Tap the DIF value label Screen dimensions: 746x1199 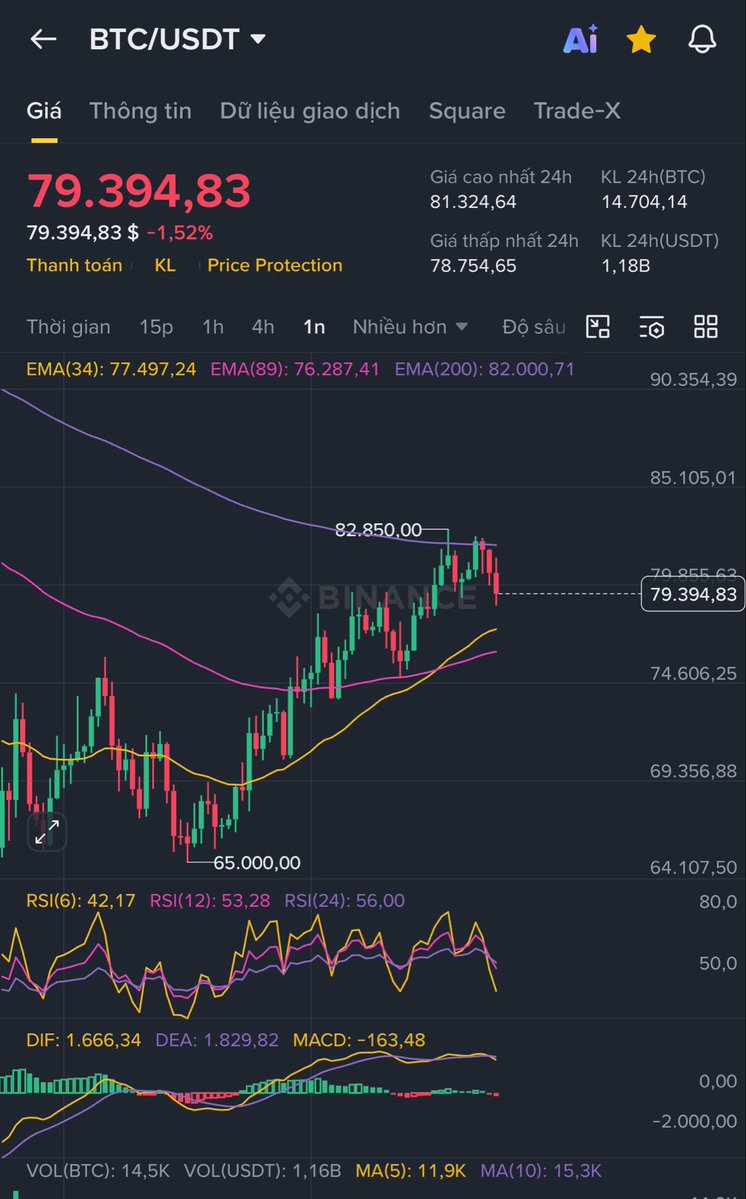pyautogui.click(x=83, y=1040)
